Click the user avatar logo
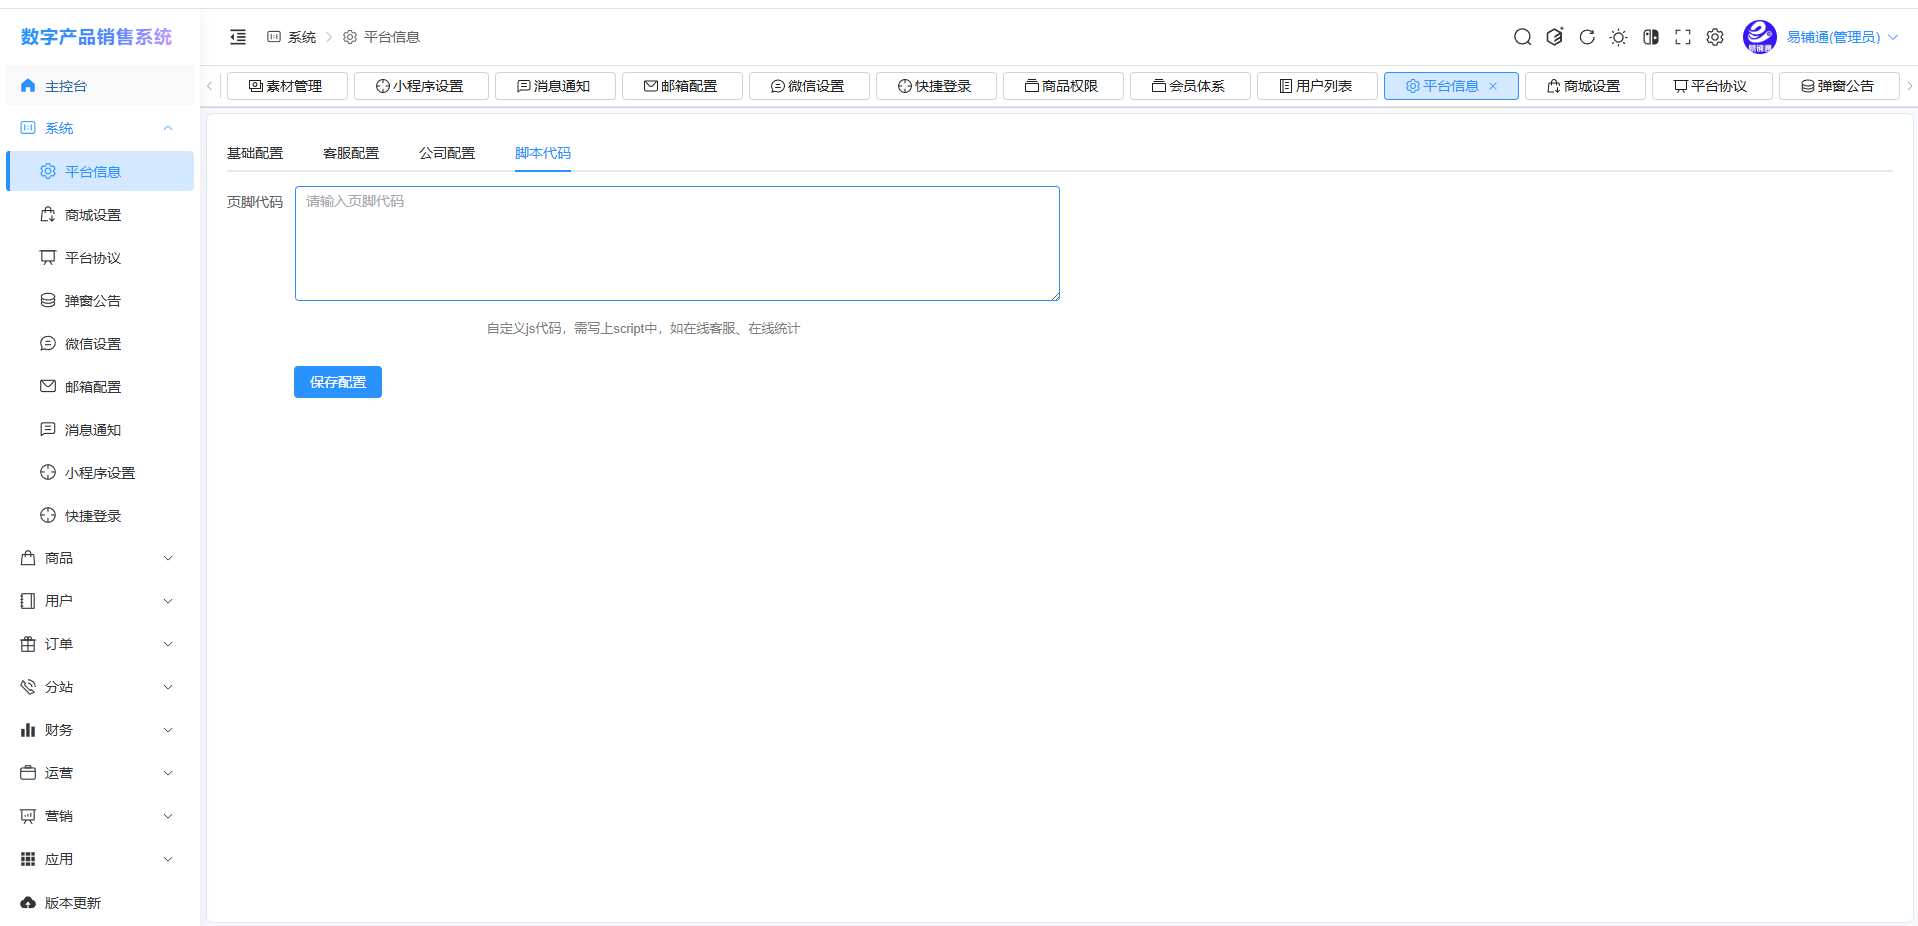Screen dimensions: 1918x926 click(x=1759, y=37)
